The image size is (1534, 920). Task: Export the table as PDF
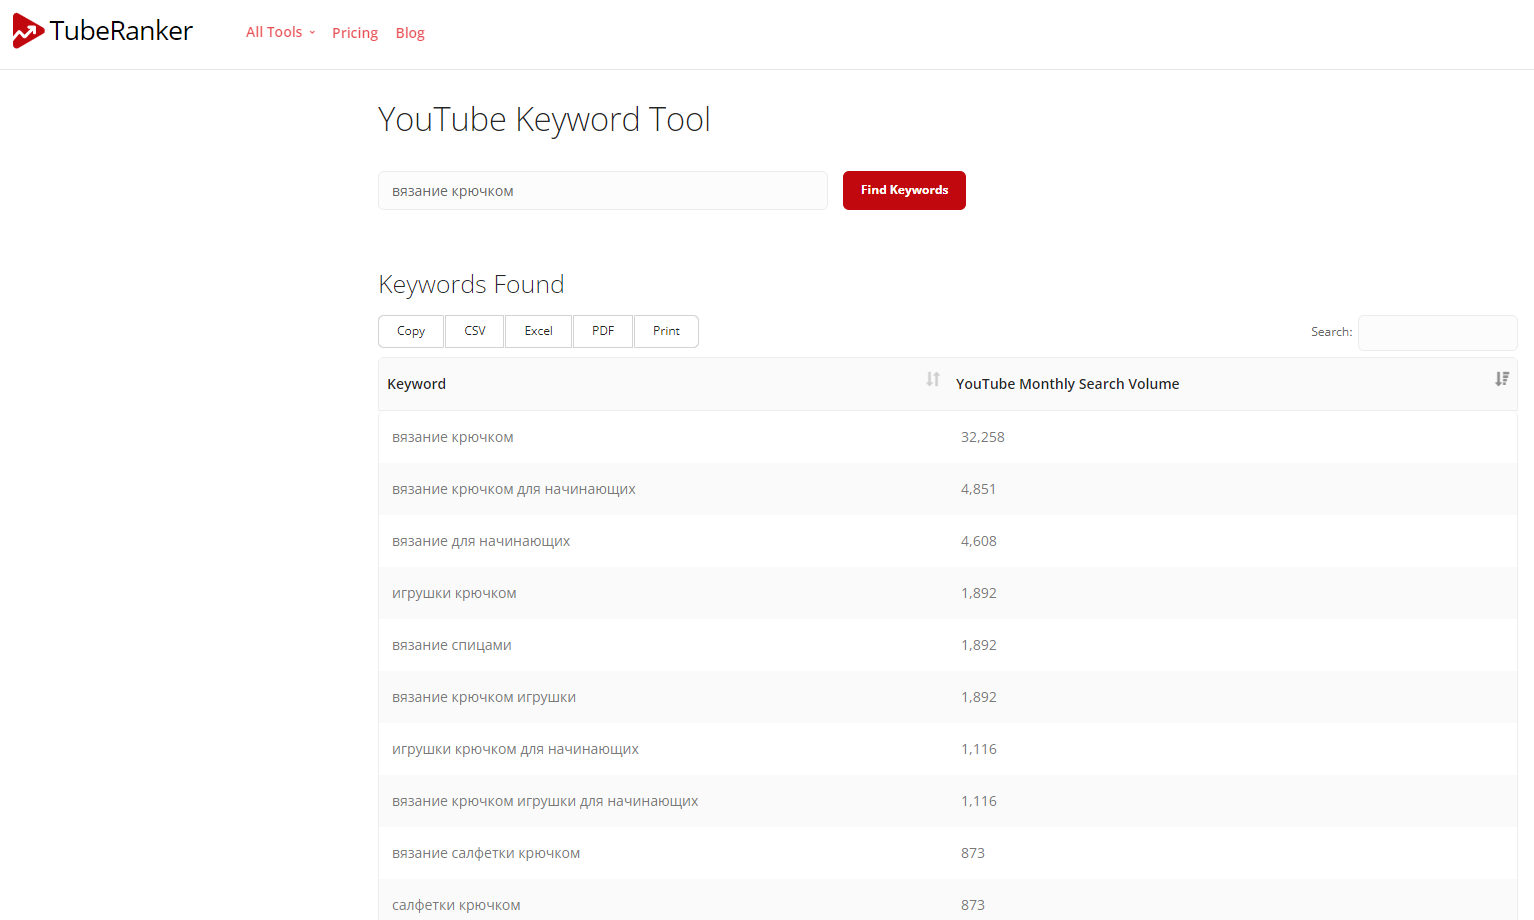pos(603,331)
